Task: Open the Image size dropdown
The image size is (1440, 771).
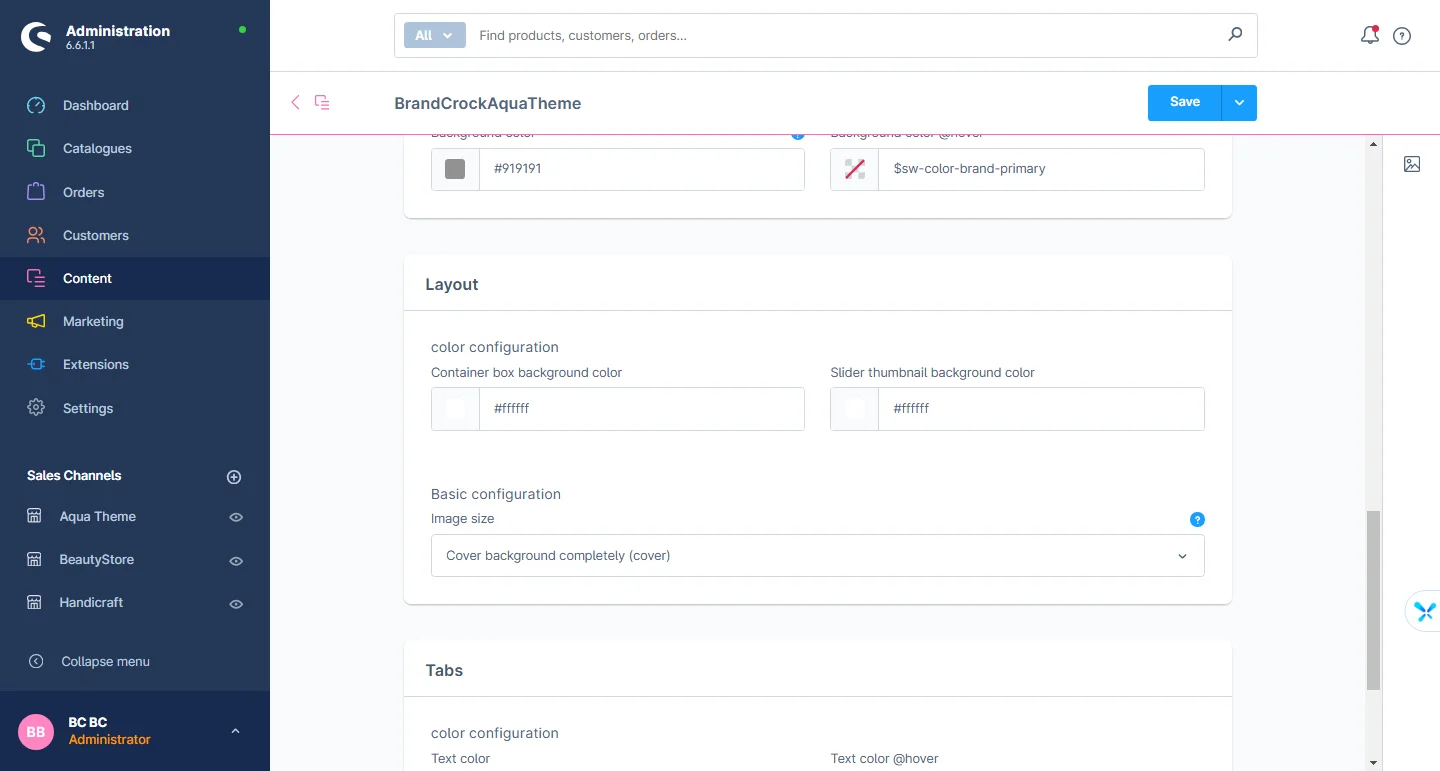Action: (817, 556)
